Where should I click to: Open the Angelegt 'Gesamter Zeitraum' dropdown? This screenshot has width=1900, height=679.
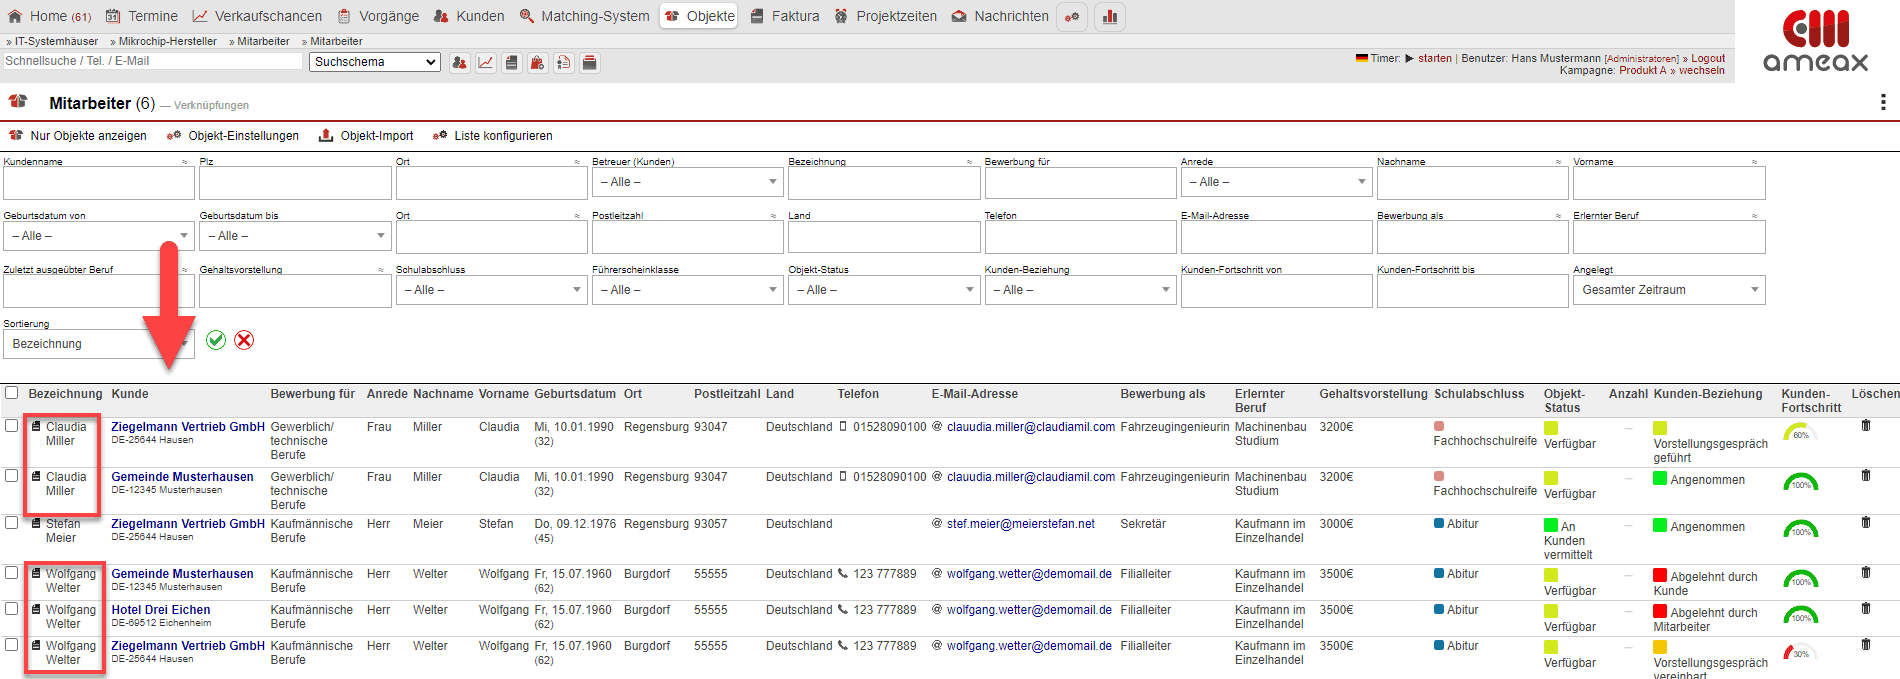click(x=1668, y=290)
